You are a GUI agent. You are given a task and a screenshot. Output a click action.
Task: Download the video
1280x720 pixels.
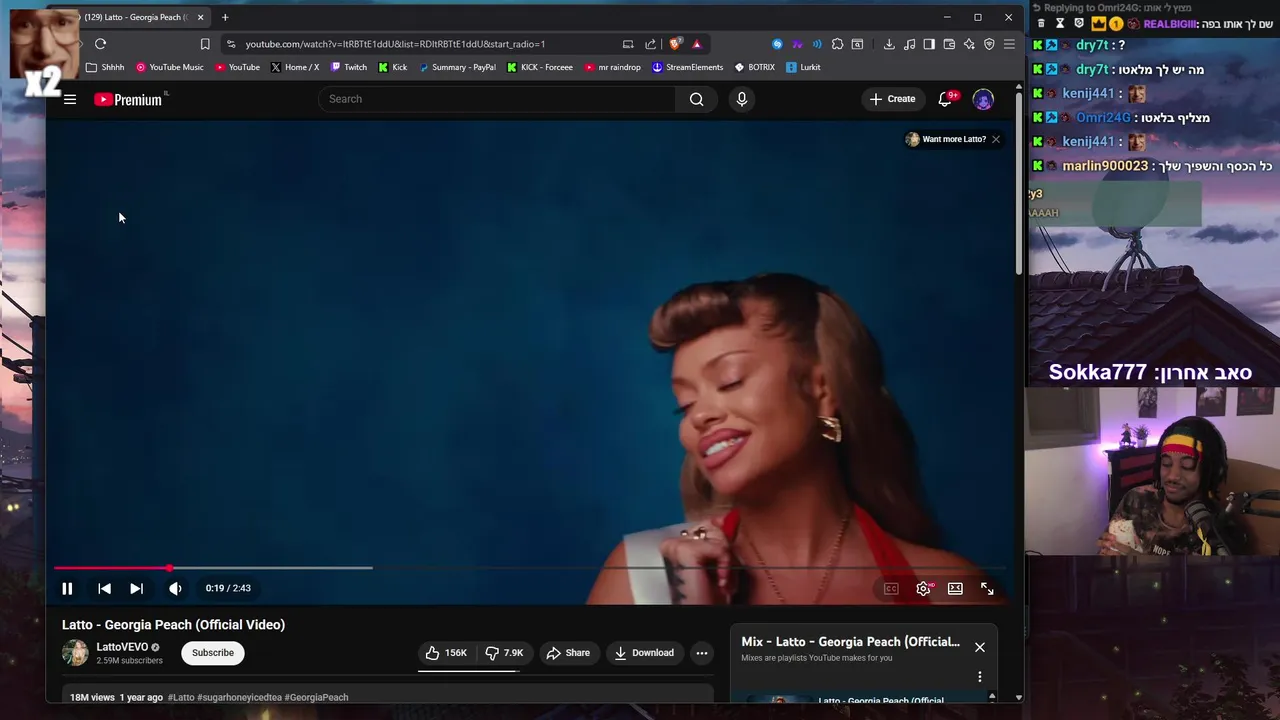pyautogui.click(x=644, y=653)
